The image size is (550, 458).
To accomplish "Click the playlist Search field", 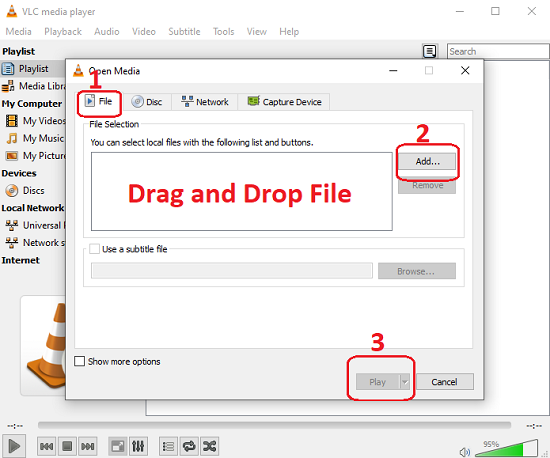I will [498, 51].
